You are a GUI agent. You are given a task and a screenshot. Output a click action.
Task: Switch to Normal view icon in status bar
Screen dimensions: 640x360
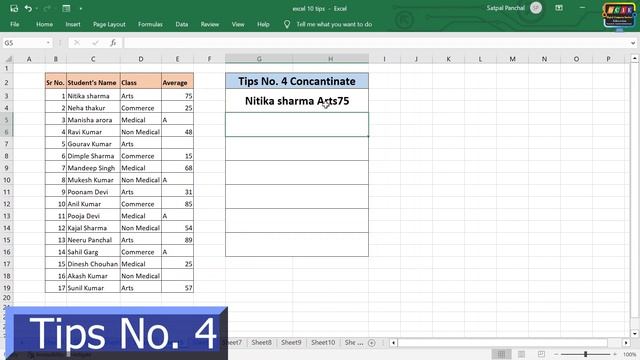click(x=501, y=354)
